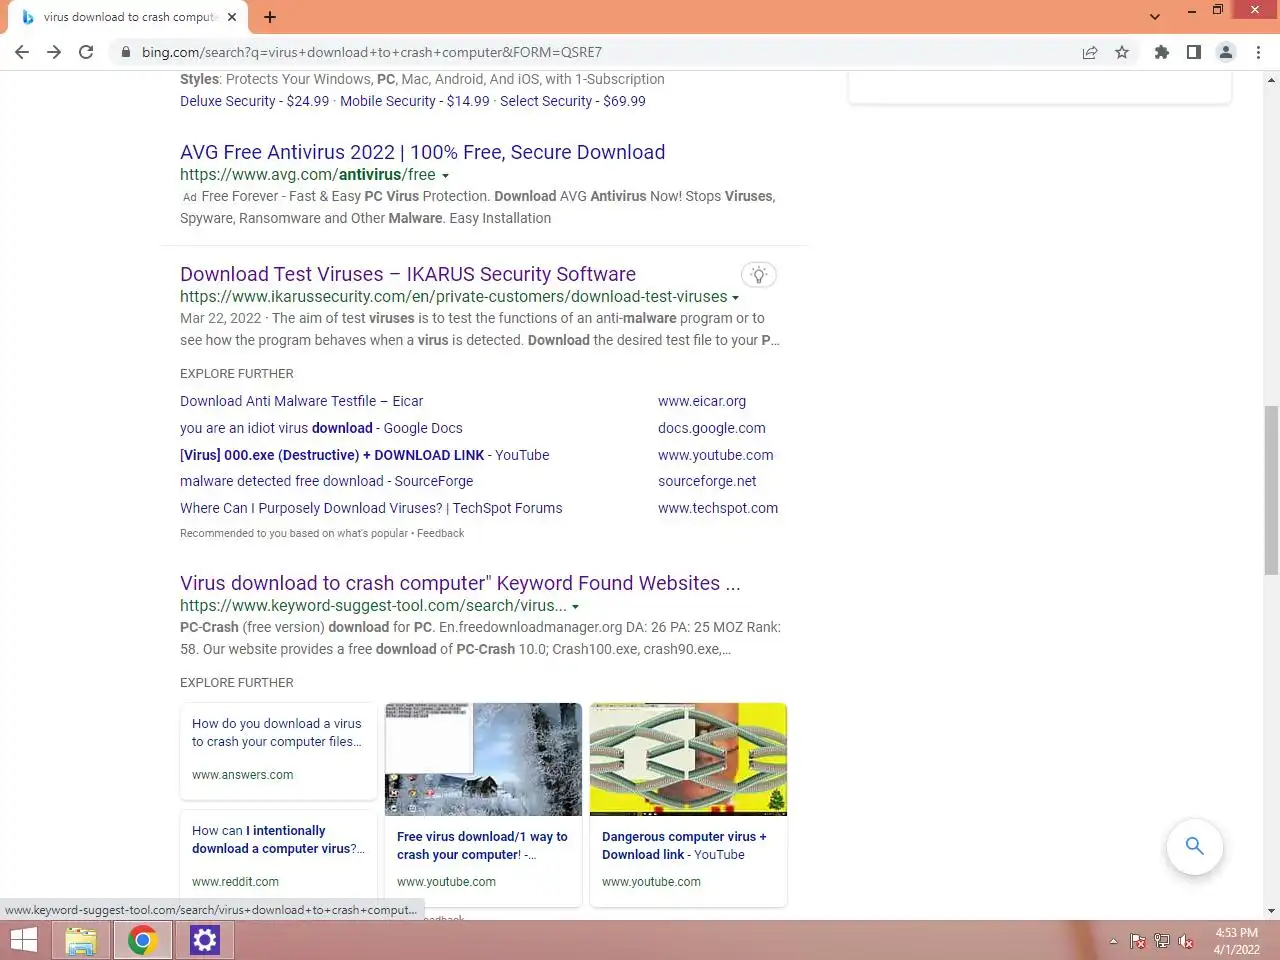The height and width of the screenshot is (960, 1280).
Task: Open the Select Security $69.99 link
Action: tap(573, 101)
